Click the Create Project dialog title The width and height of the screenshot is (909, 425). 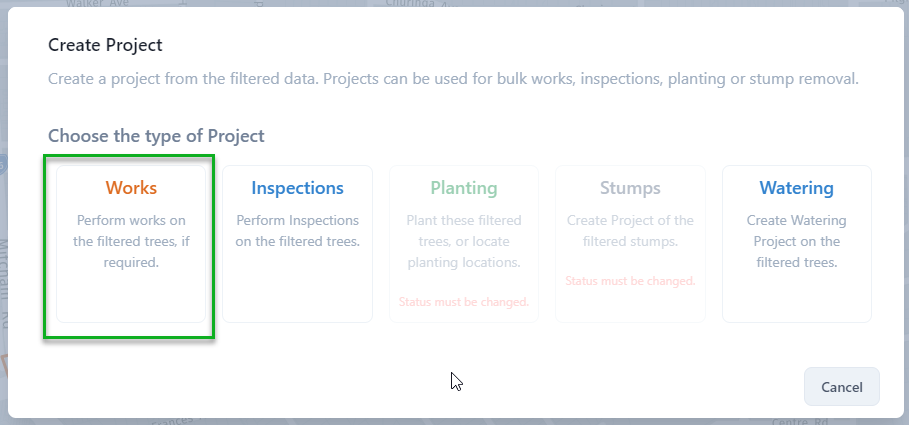click(105, 45)
